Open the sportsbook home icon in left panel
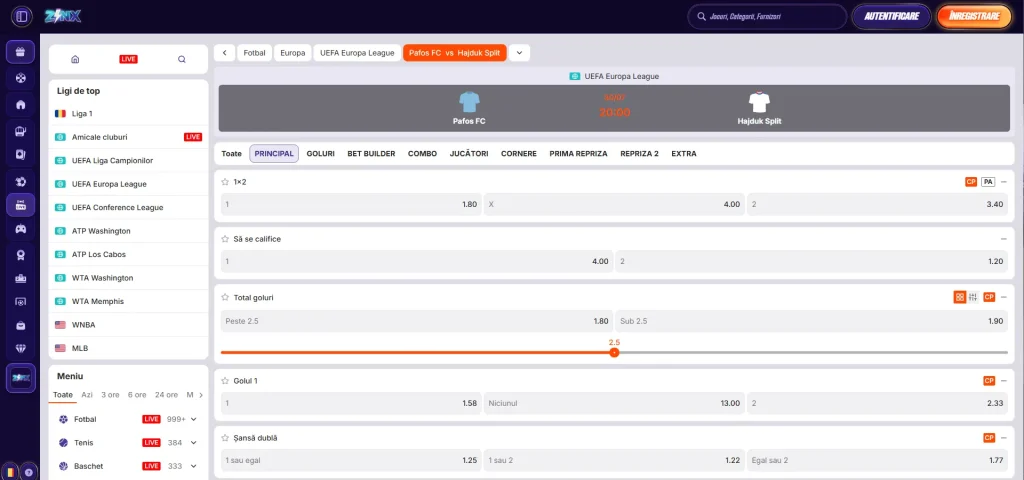This screenshot has height=480, width=1024. tap(75, 59)
